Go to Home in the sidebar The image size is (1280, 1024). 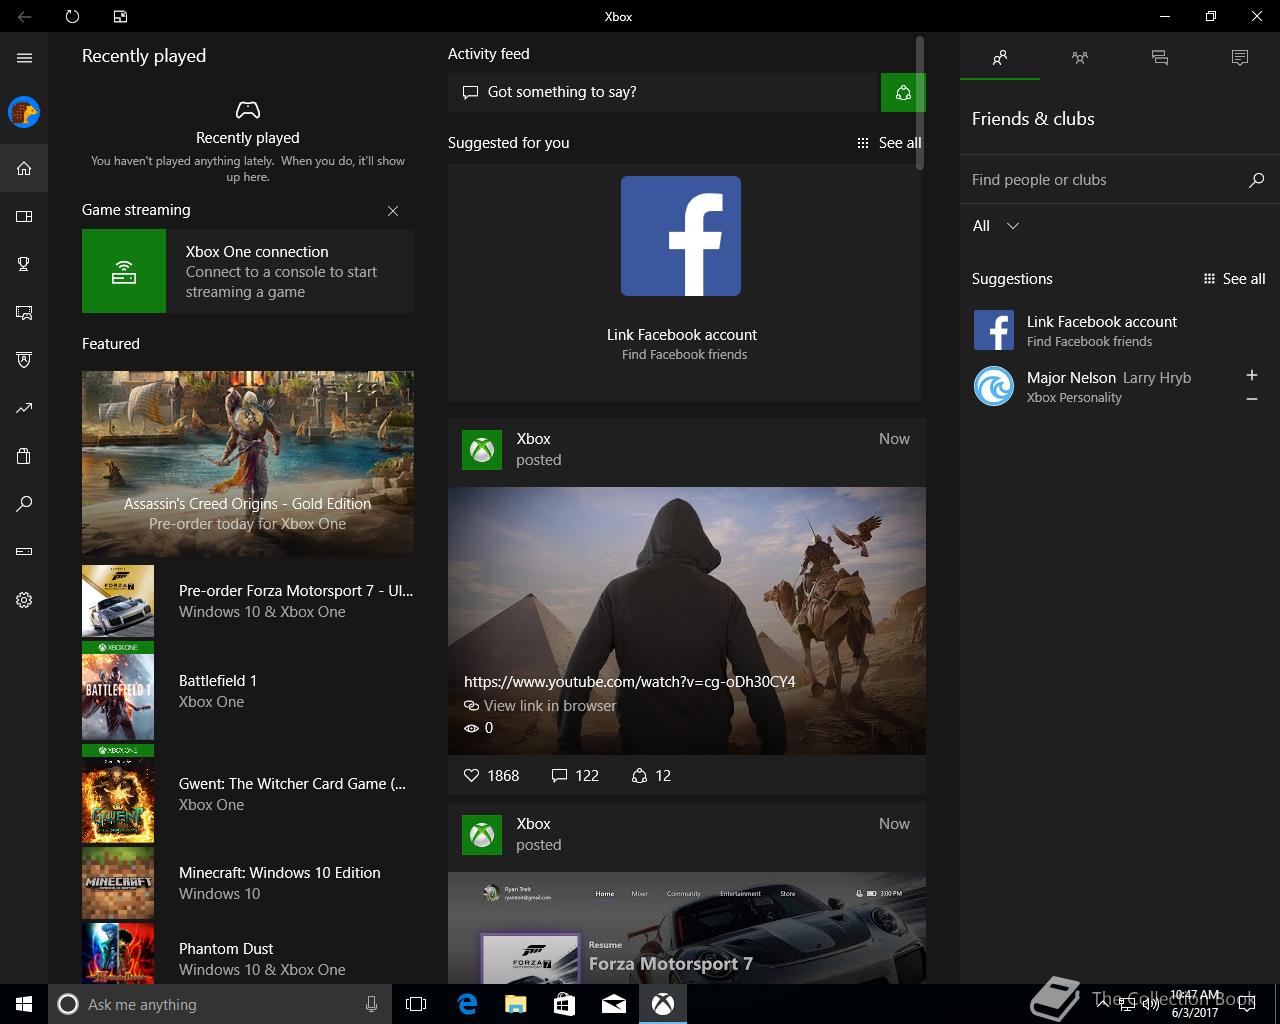pyautogui.click(x=24, y=168)
